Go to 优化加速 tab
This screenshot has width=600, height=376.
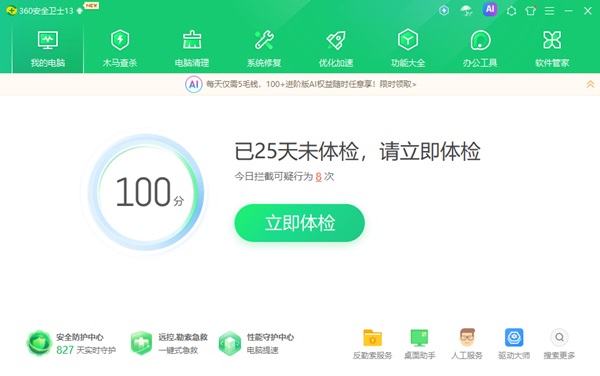tap(336, 49)
